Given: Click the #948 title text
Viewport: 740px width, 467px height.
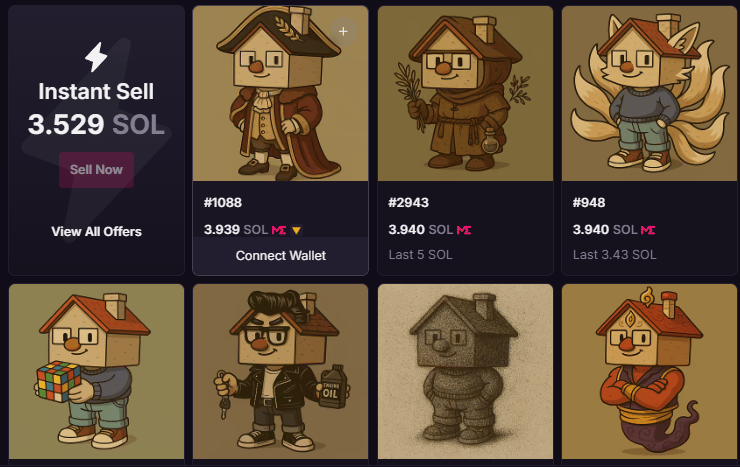Looking at the screenshot, I should coord(589,203).
